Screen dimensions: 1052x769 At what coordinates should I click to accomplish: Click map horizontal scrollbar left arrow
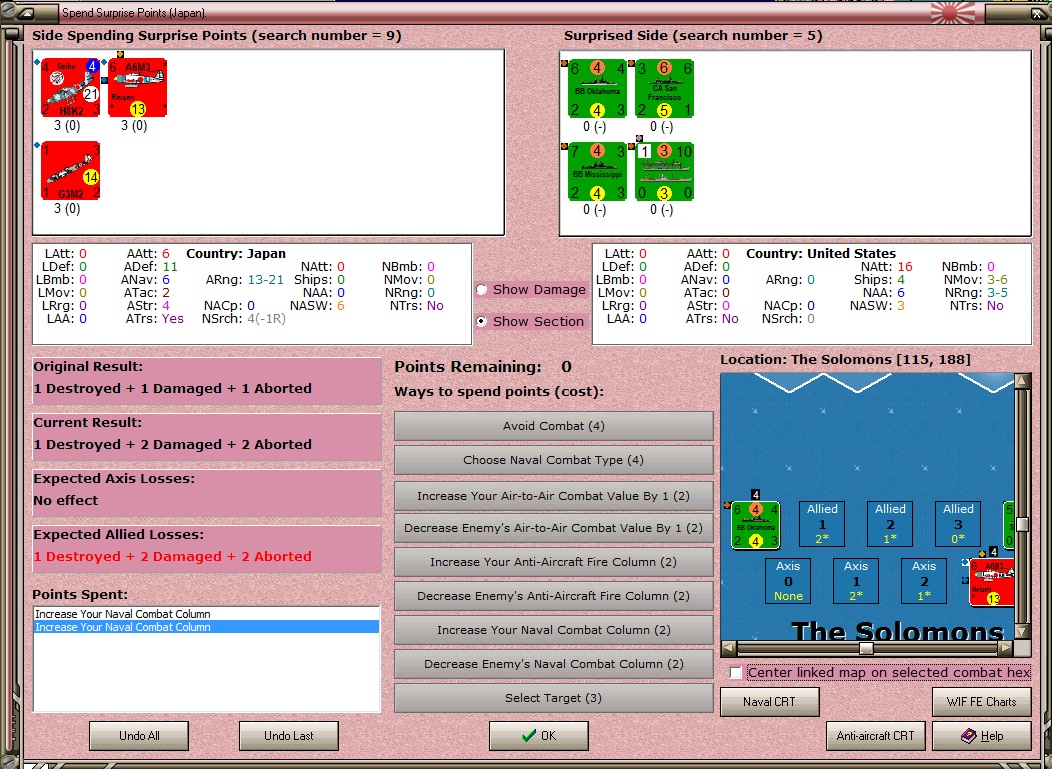(729, 648)
